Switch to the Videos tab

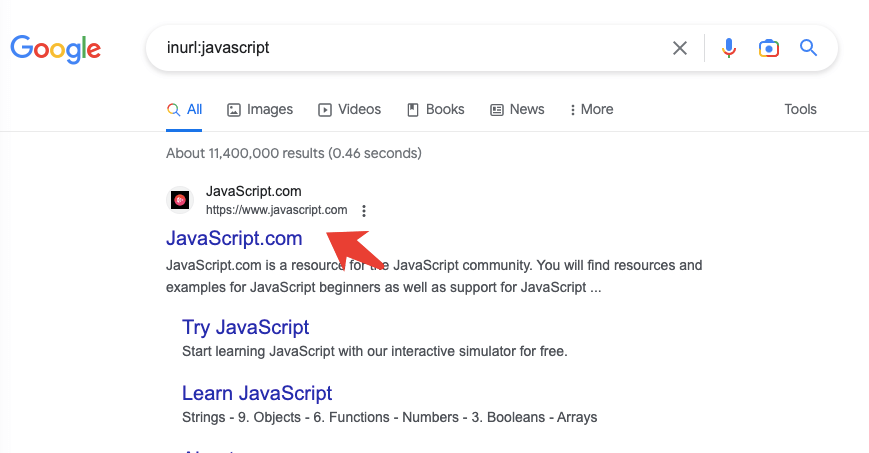coord(350,110)
